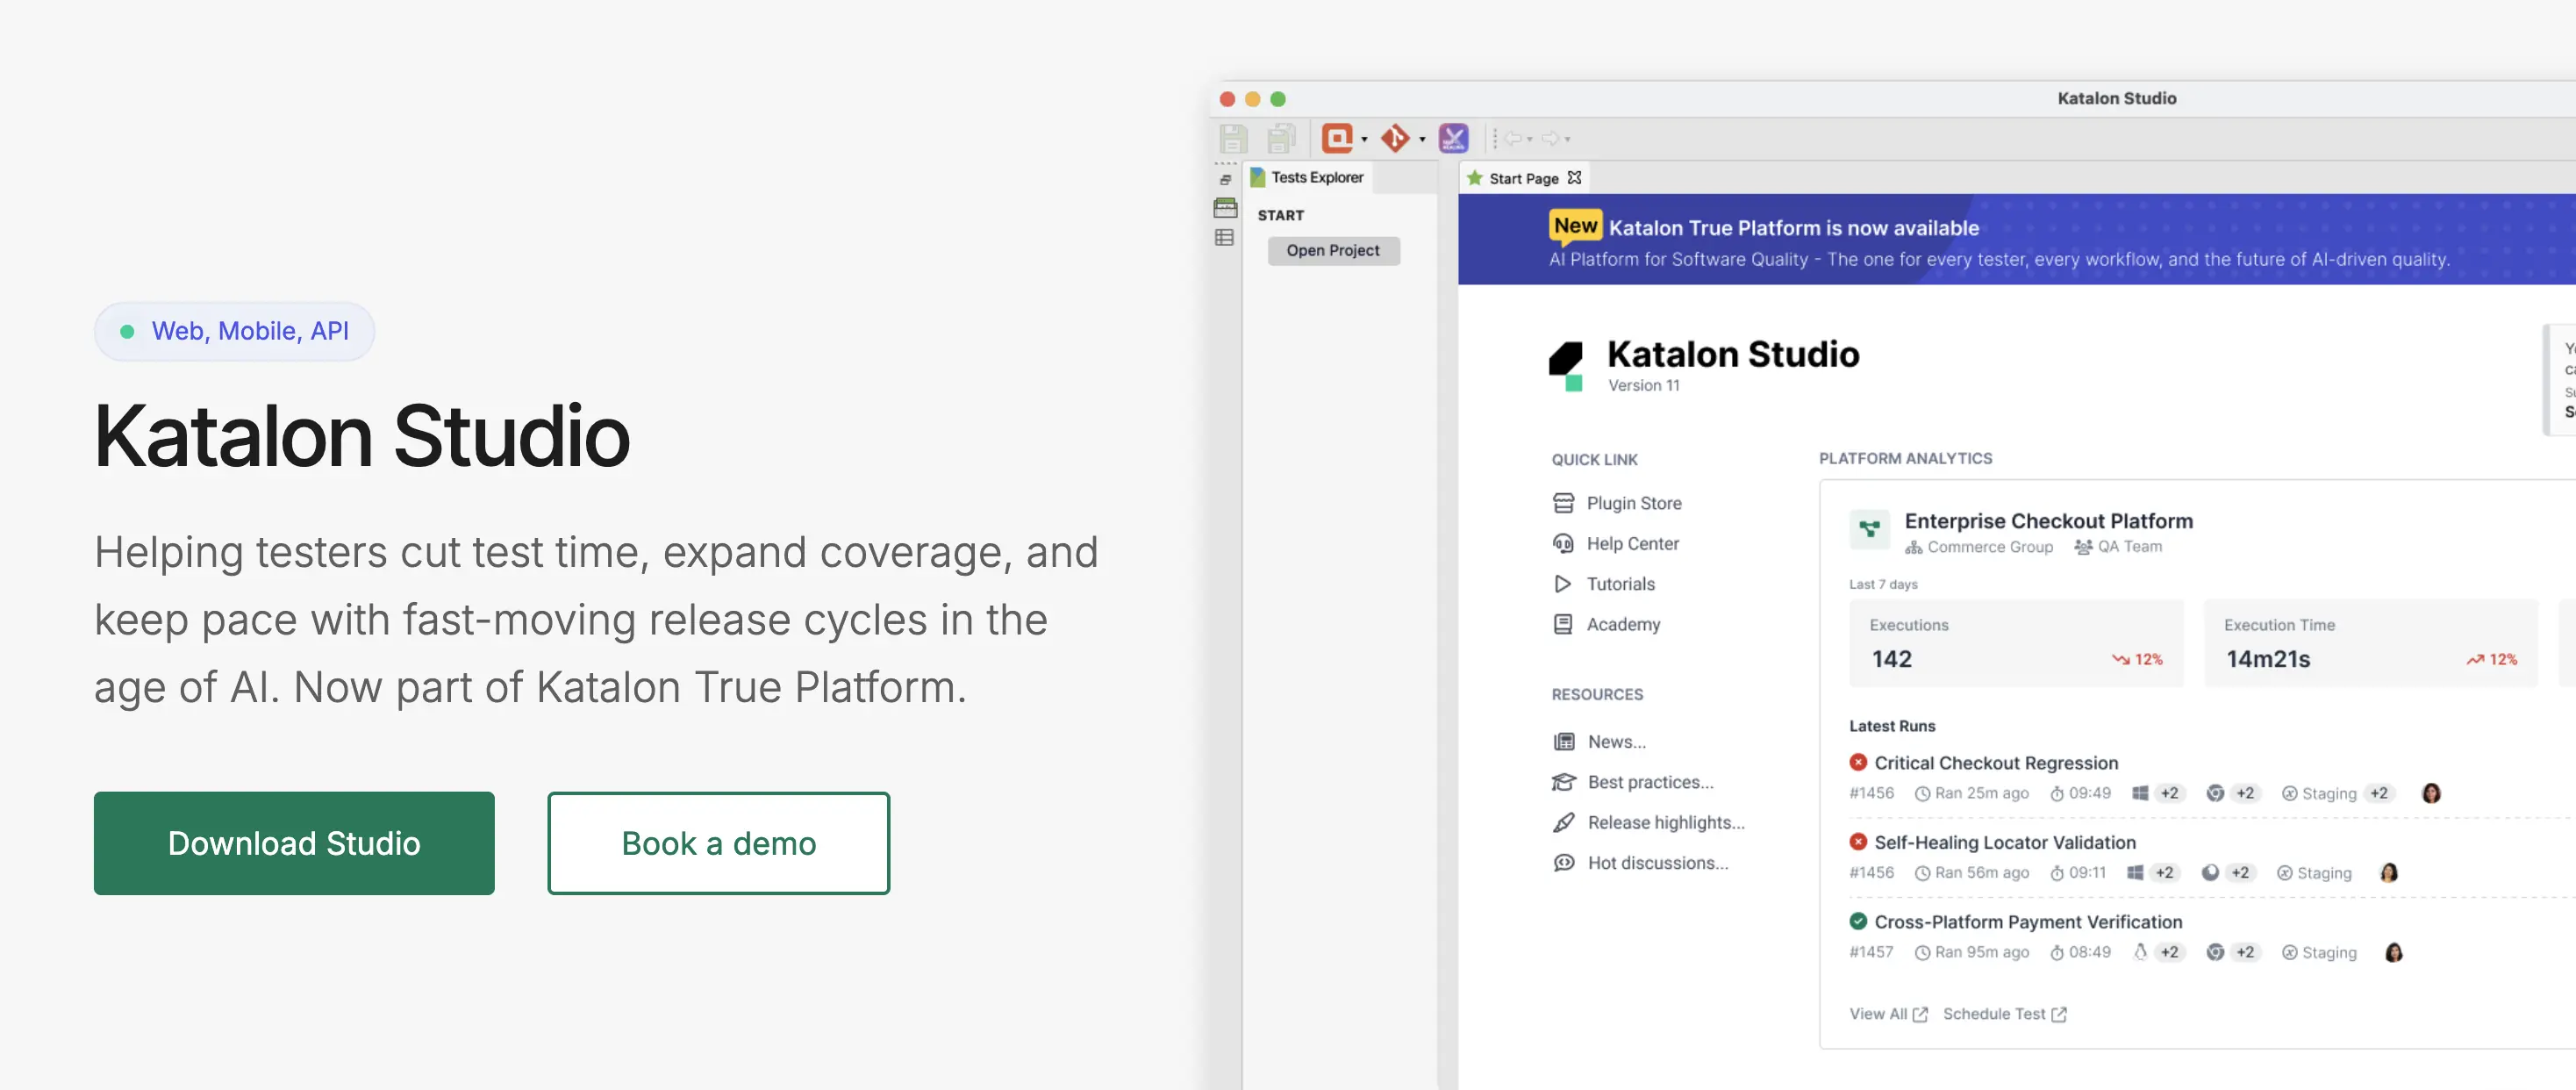Click the green macOS zoom button of Katalon Studio
2576x1090 pixels.
[1277, 99]
